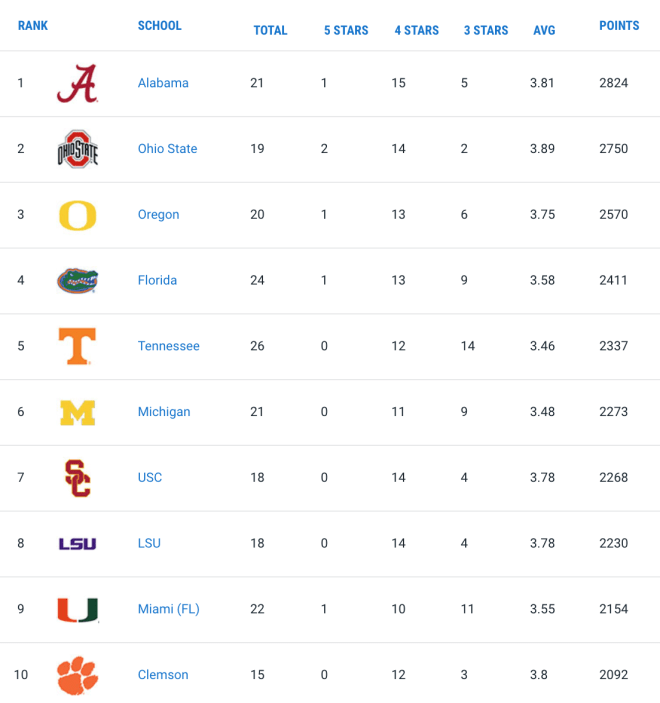Select the USC interlocking SC logo

point(78,478)
